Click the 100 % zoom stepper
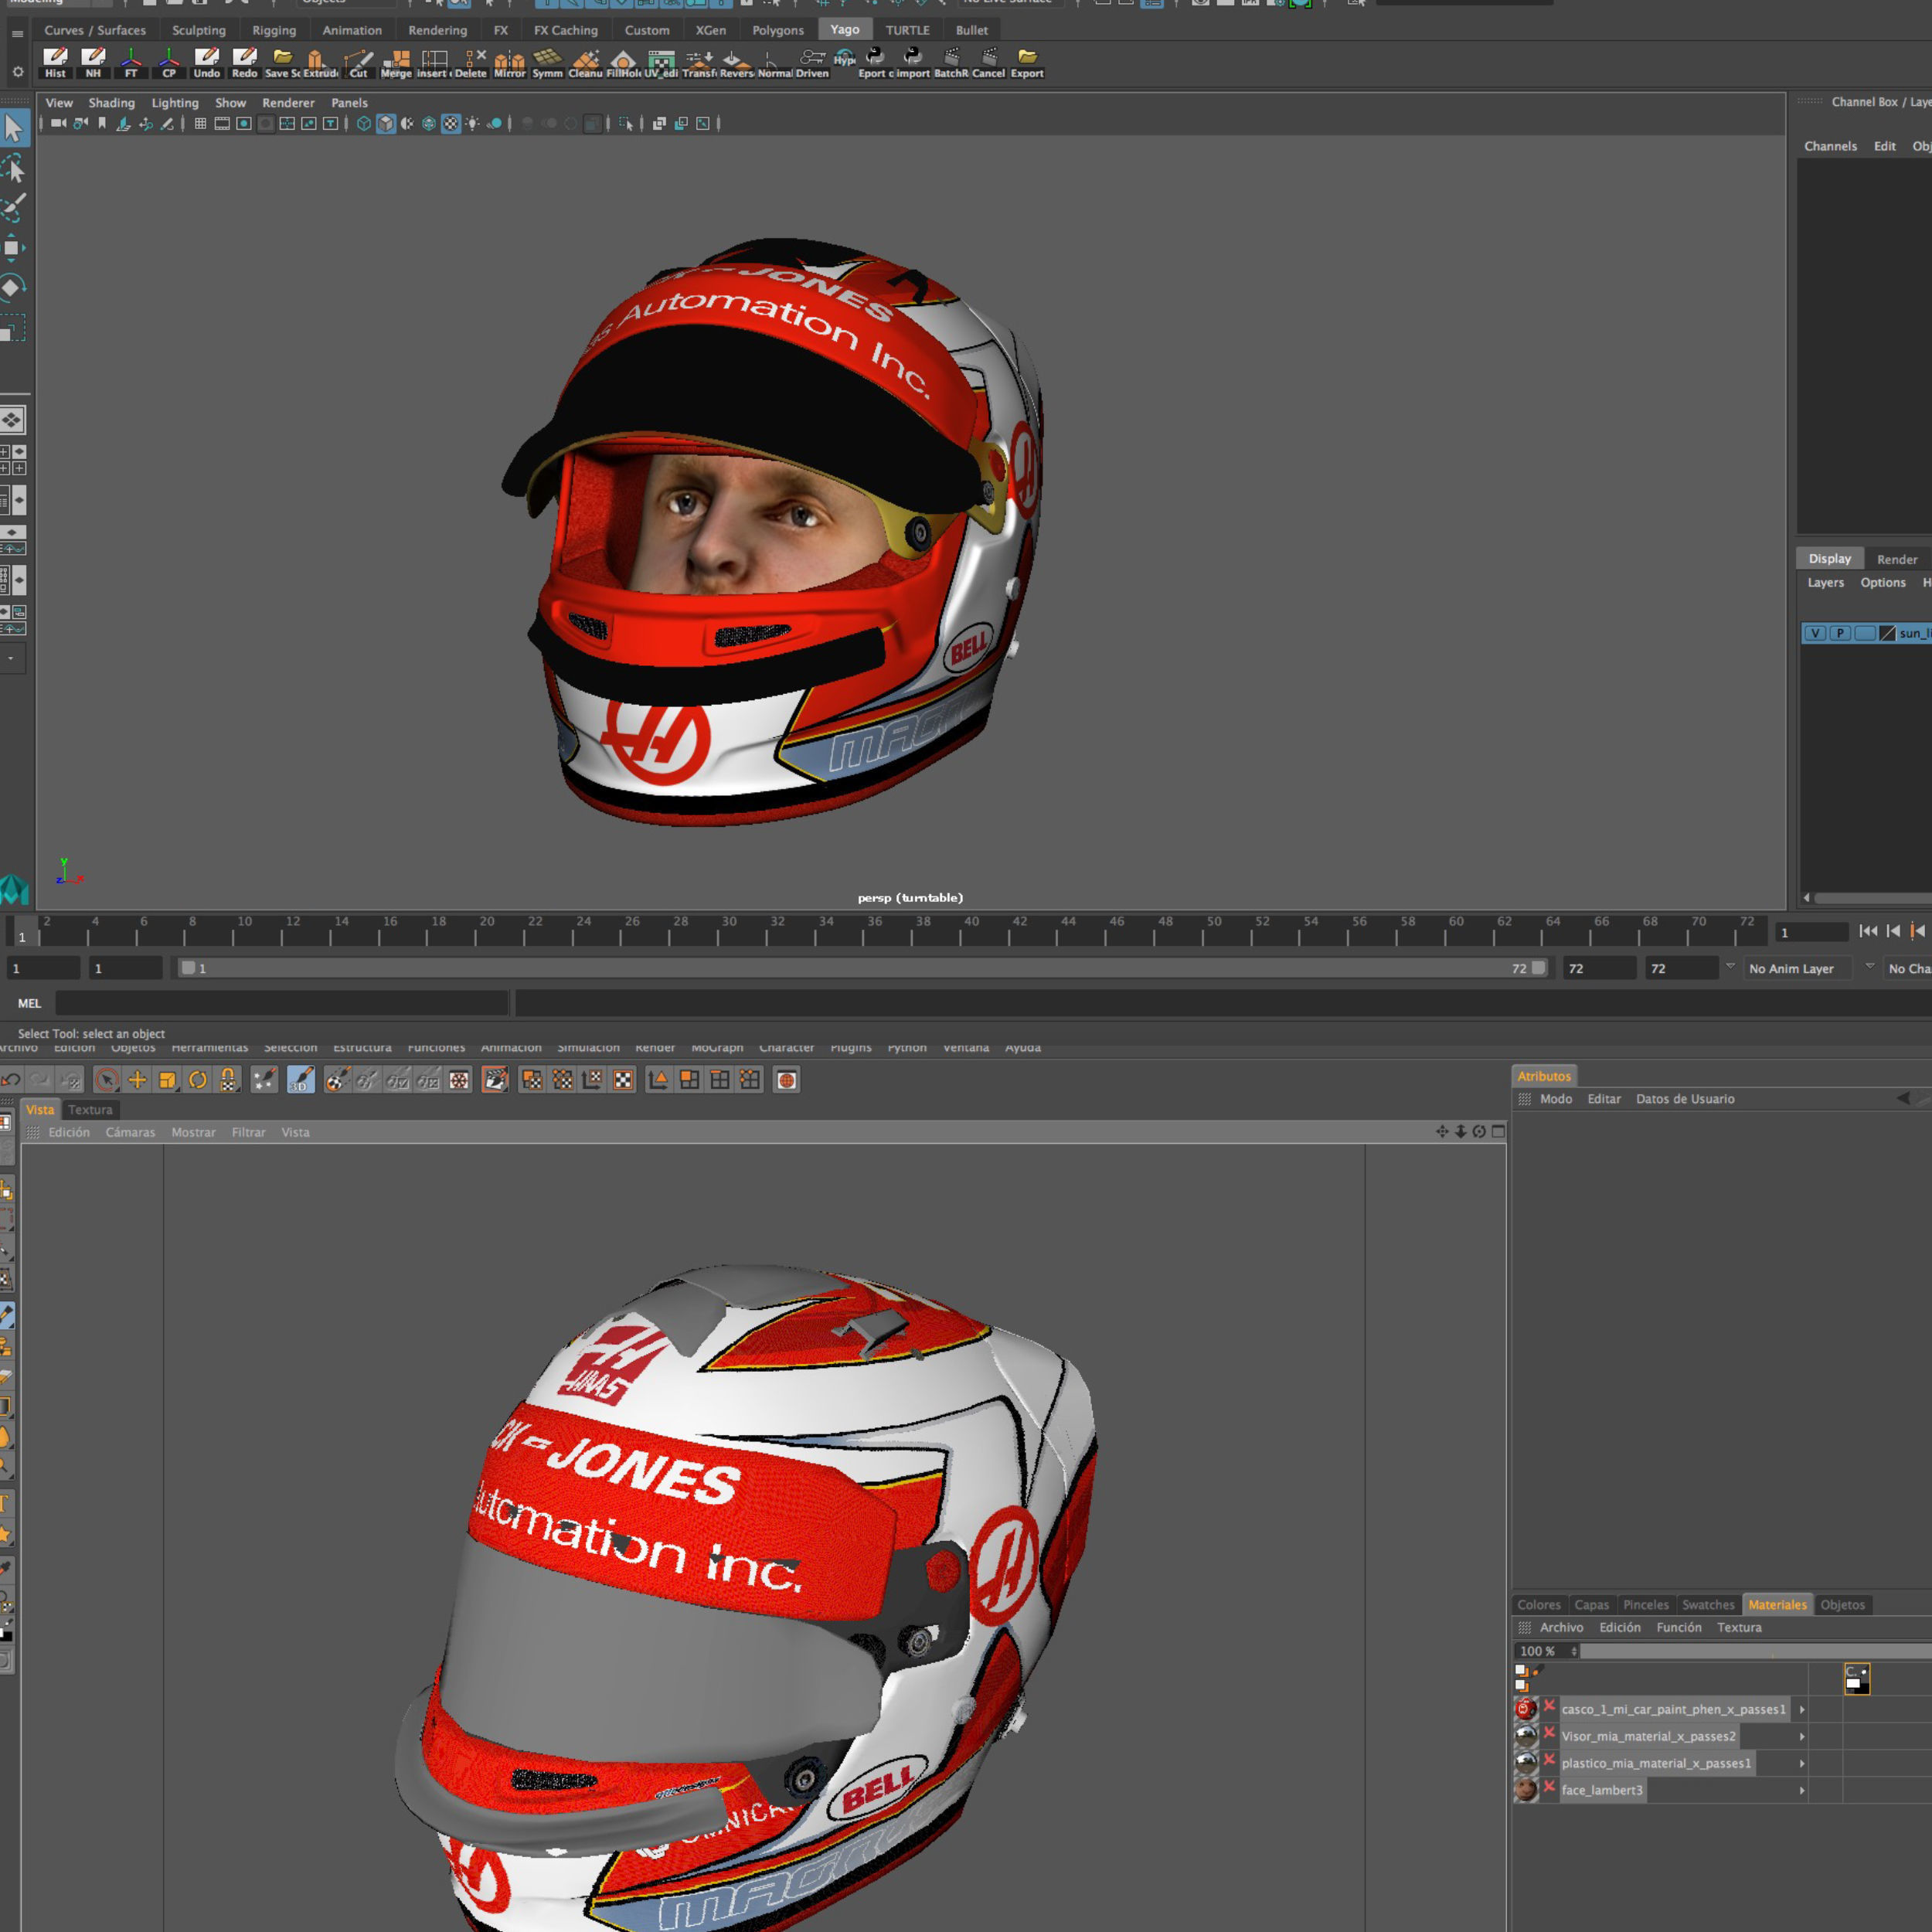The width and height of the screenshot is (1932, 1932). click(x=1574, y=1651)
